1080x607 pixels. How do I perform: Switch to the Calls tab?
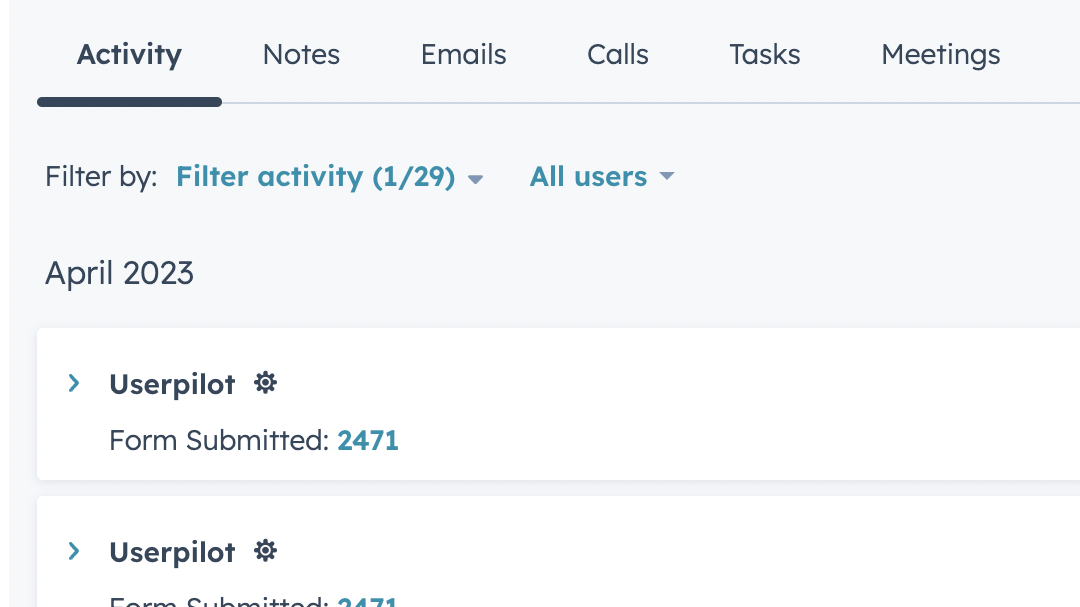pos(617,55)
